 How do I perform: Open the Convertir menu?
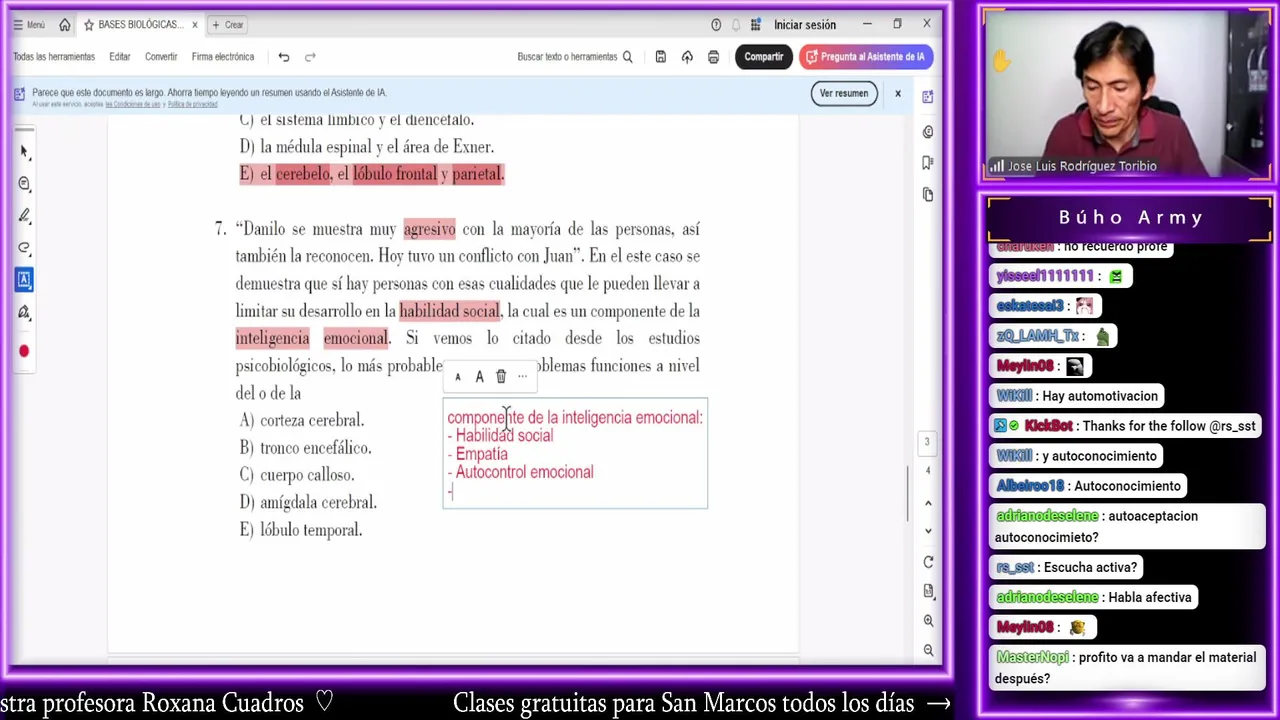pos(161,57)
